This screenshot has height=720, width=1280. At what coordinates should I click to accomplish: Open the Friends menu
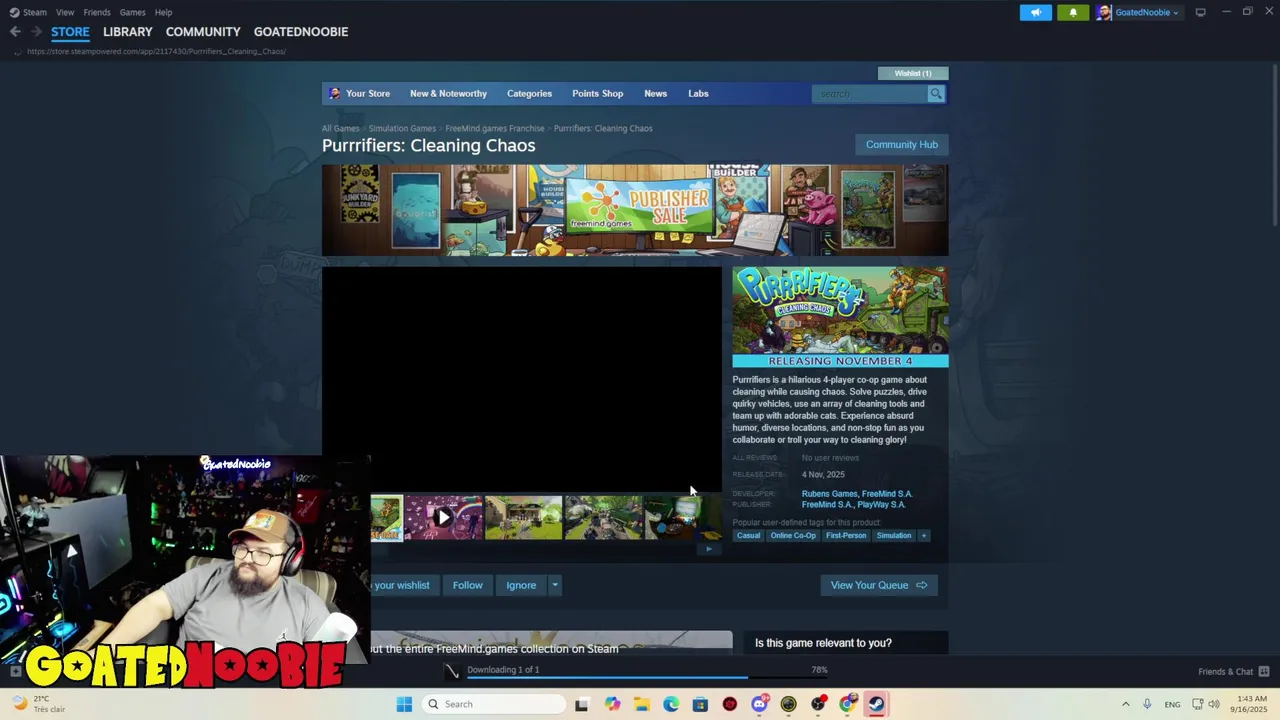pyautogui.click(x=97, y=12)
